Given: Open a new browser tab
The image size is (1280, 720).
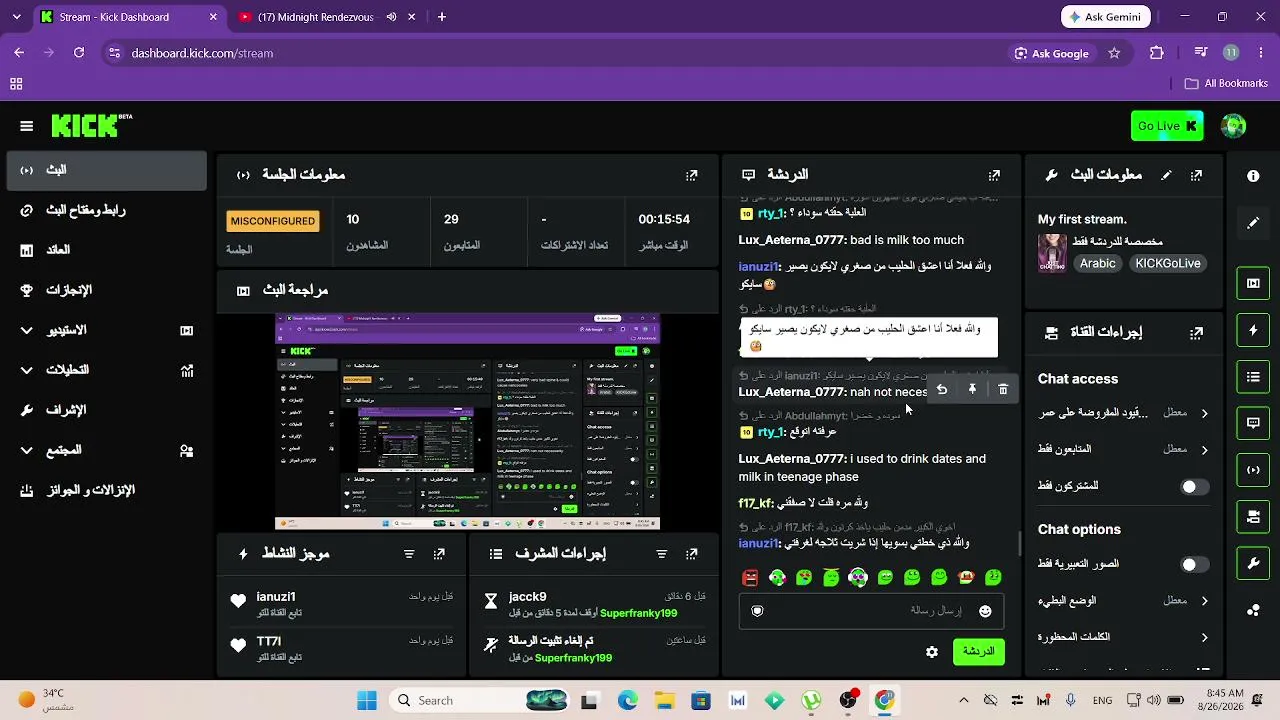Looking at the screenshot, I should coord(442,17).
